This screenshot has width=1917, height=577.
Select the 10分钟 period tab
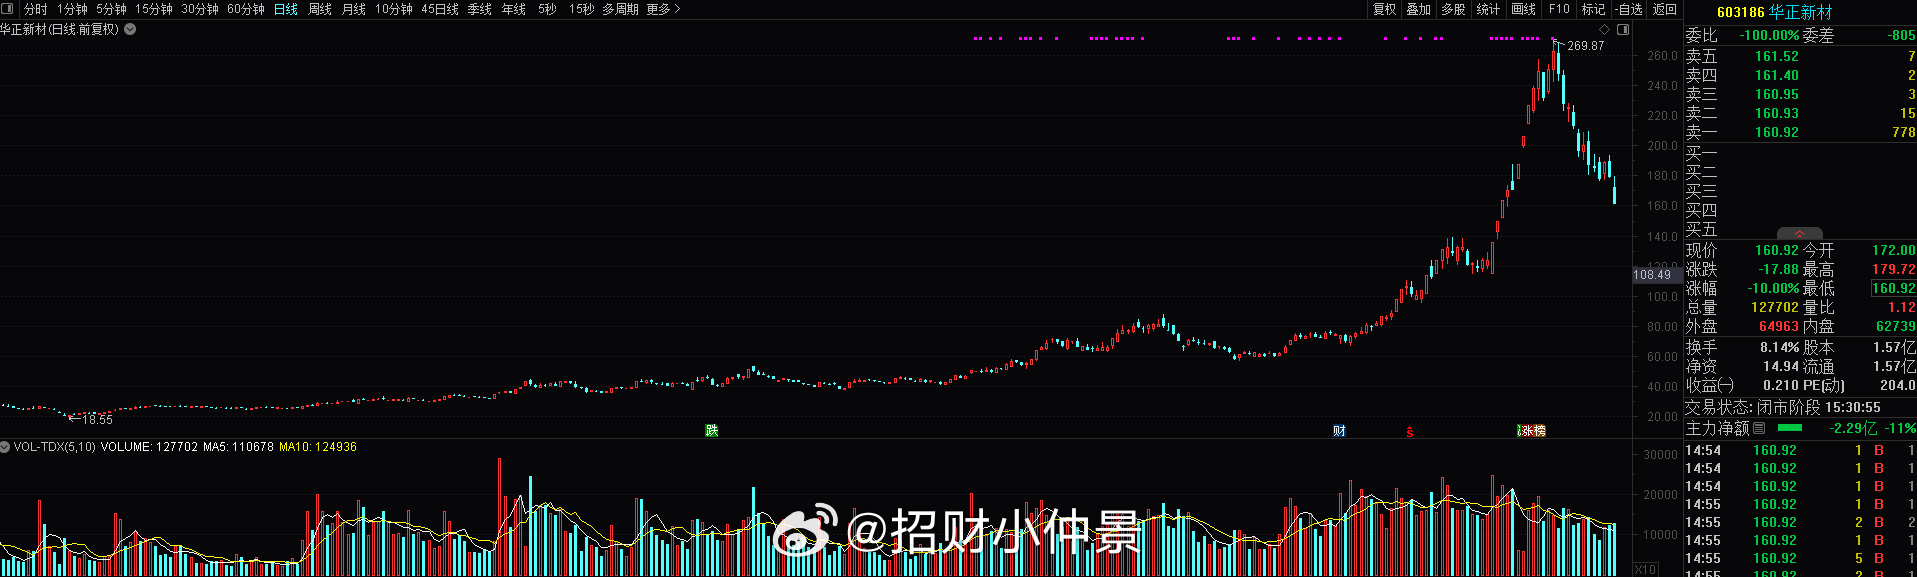(x=394, y=9)
